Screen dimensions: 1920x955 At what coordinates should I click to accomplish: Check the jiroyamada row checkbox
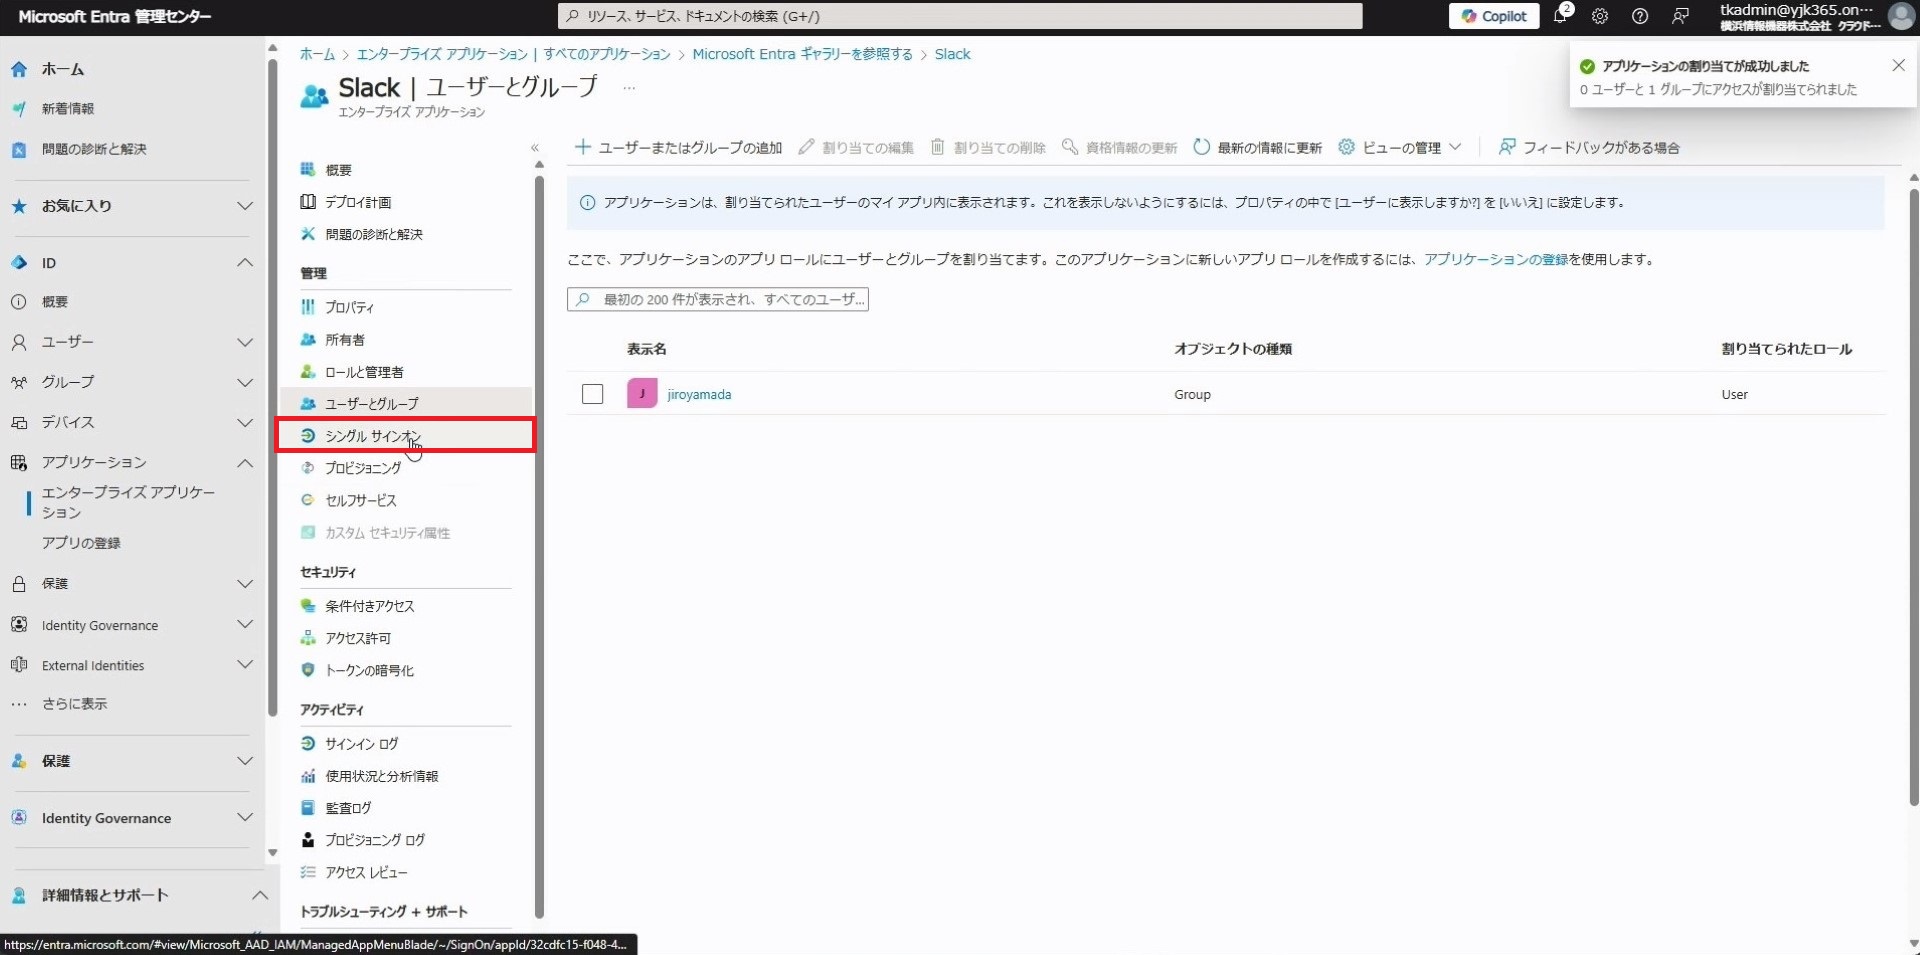(593, 394)
